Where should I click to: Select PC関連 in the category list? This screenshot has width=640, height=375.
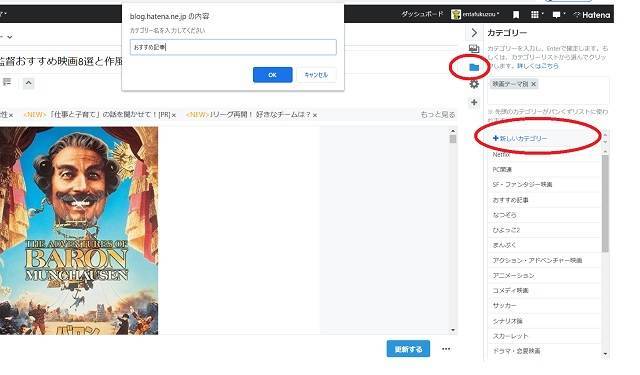545,169
